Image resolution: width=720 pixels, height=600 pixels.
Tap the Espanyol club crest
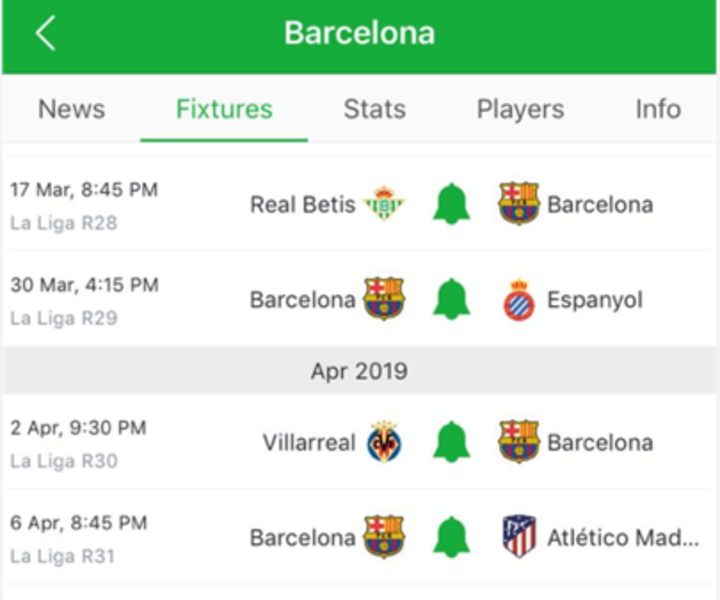tap(519, 300)
